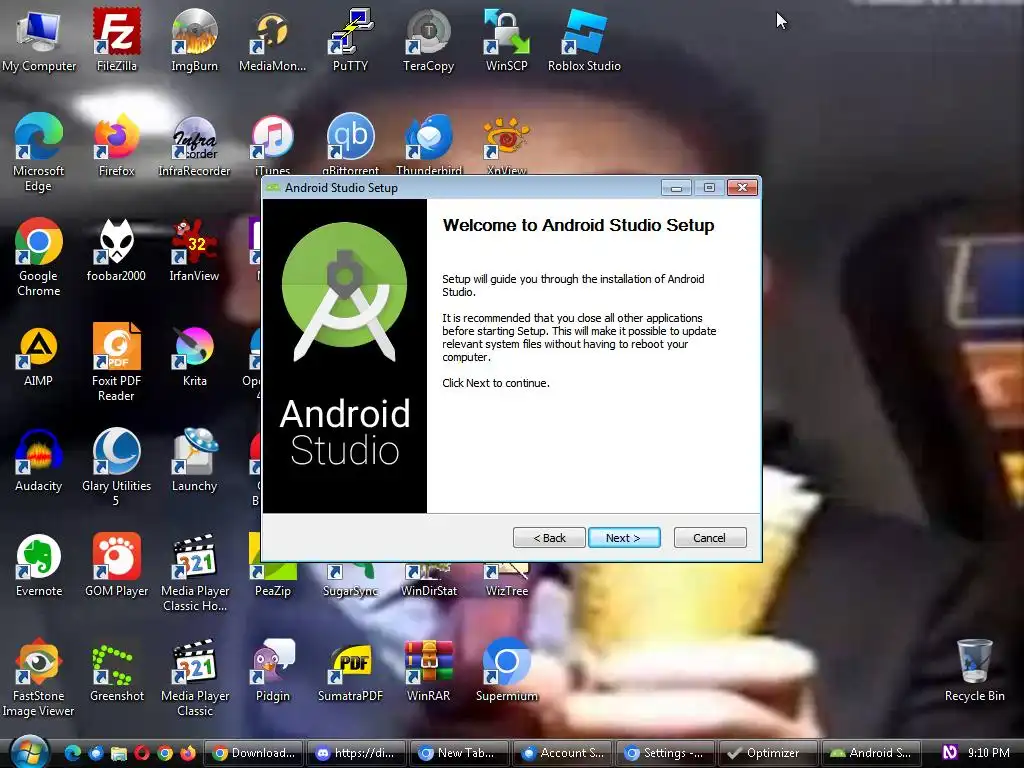Select the My Computer desktop icon
The height and width of the screenshot is (768, 1024).
click(x=39, y=41)
